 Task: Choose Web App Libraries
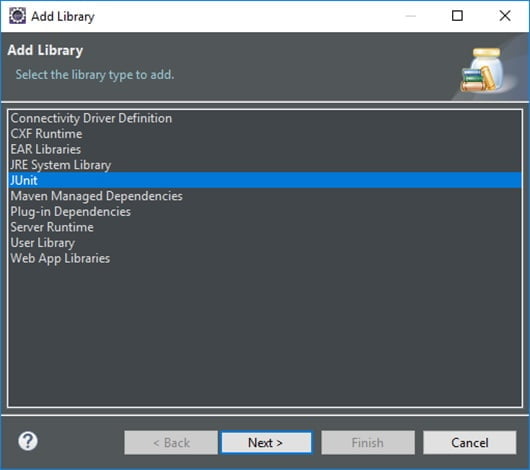pyautogui.click(x=265, y=258)
